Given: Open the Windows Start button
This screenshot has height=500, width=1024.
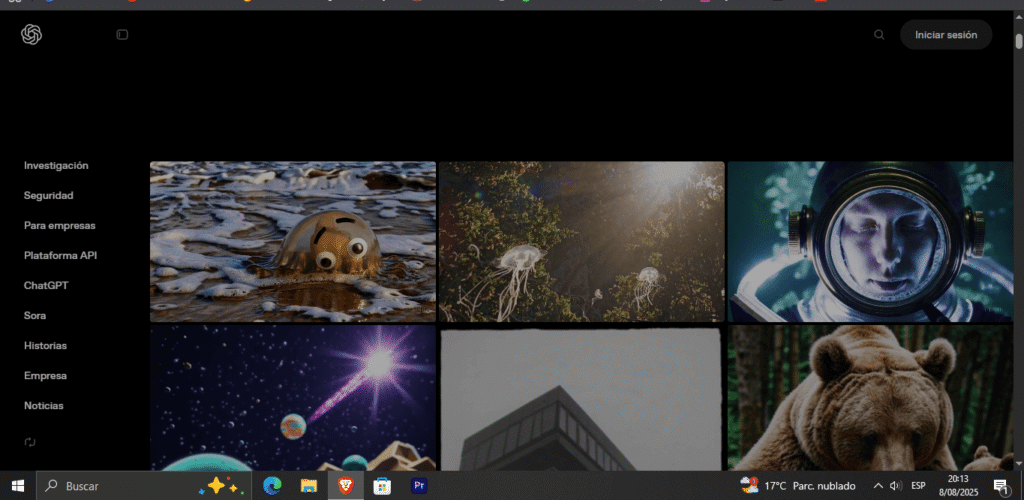Looking at the screenshot, I should [18, 486].
